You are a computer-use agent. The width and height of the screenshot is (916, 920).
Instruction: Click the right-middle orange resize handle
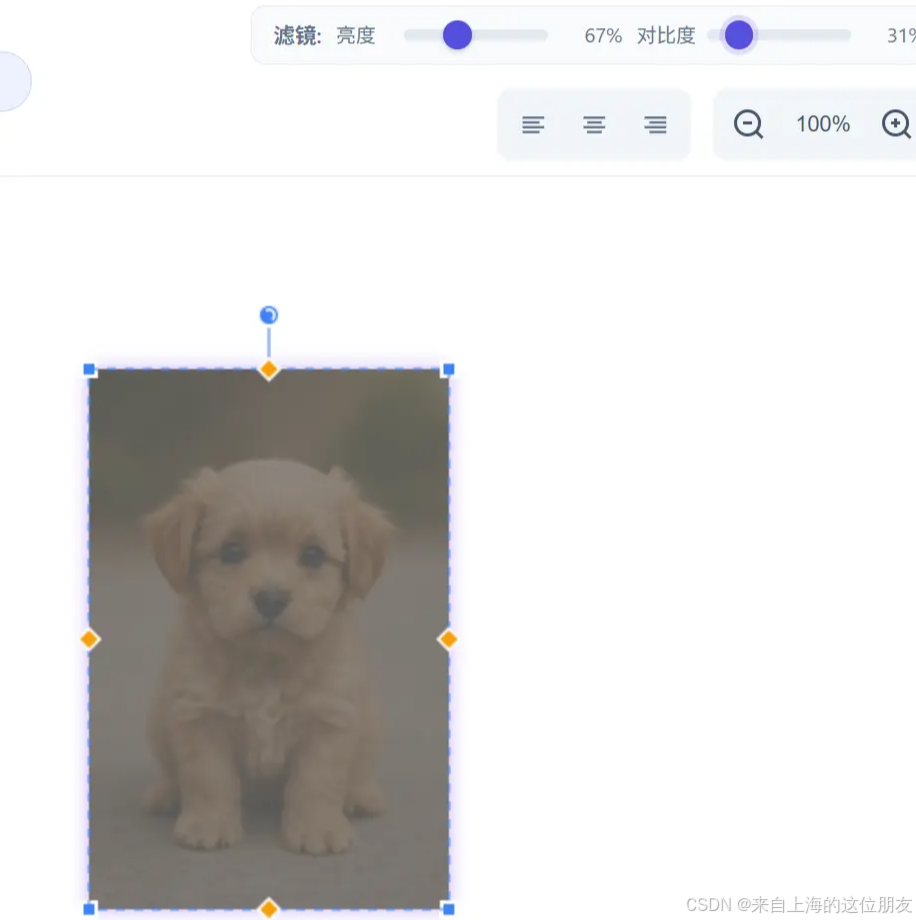pos(447,639)
